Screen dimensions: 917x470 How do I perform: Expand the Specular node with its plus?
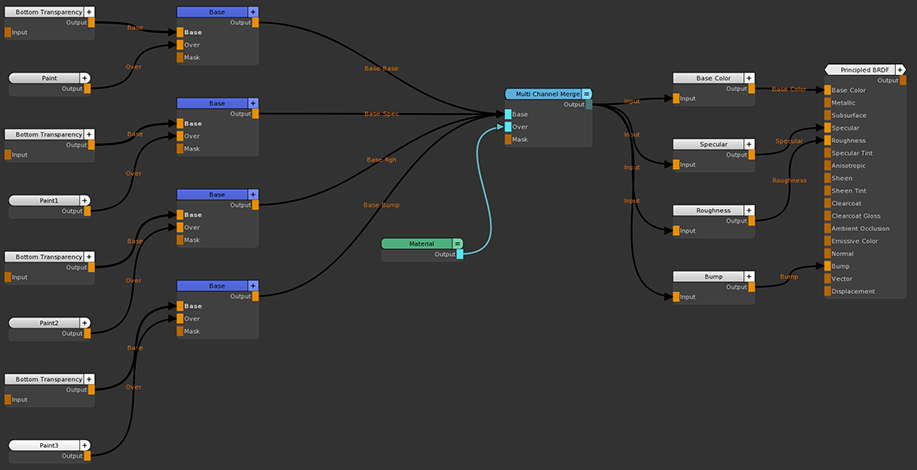(748, 144)
